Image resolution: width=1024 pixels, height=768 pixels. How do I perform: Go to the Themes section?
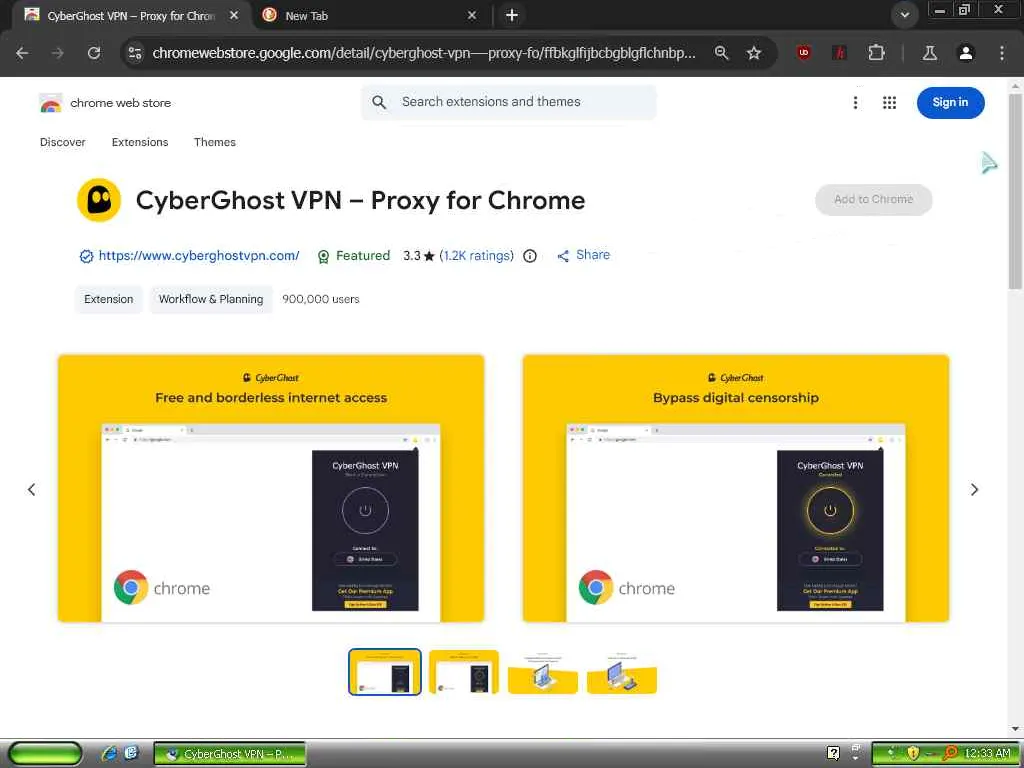coord(215,142)
